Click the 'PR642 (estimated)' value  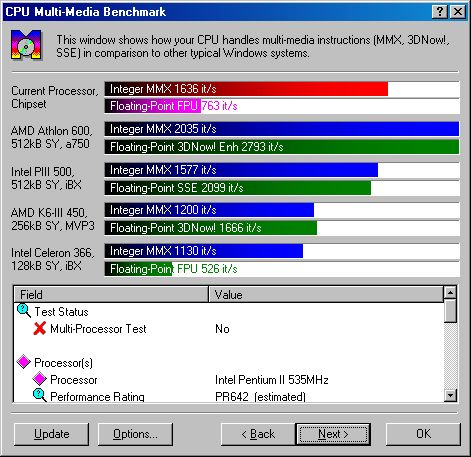pyautogui.click(x=260, y=397)
